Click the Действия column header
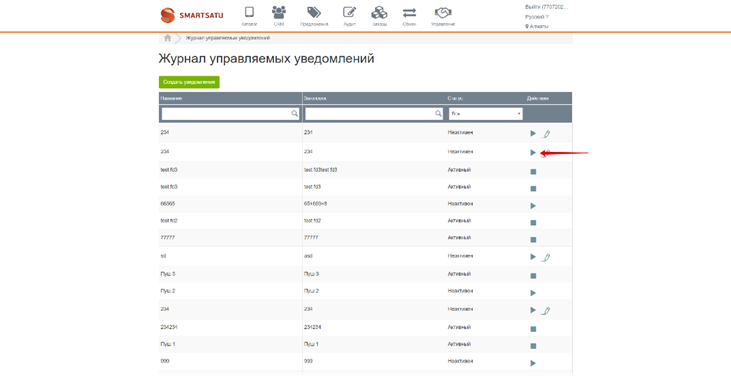This screenshot has width=731, height=376. click(538, 98)
